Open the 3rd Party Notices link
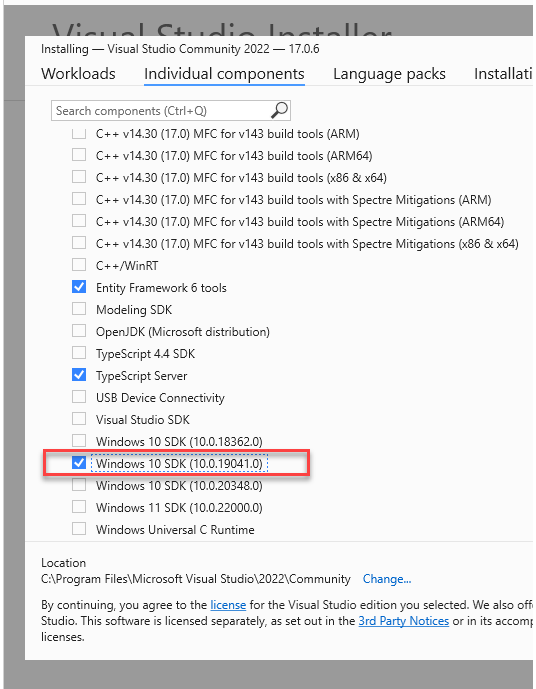 click(404, 621)
